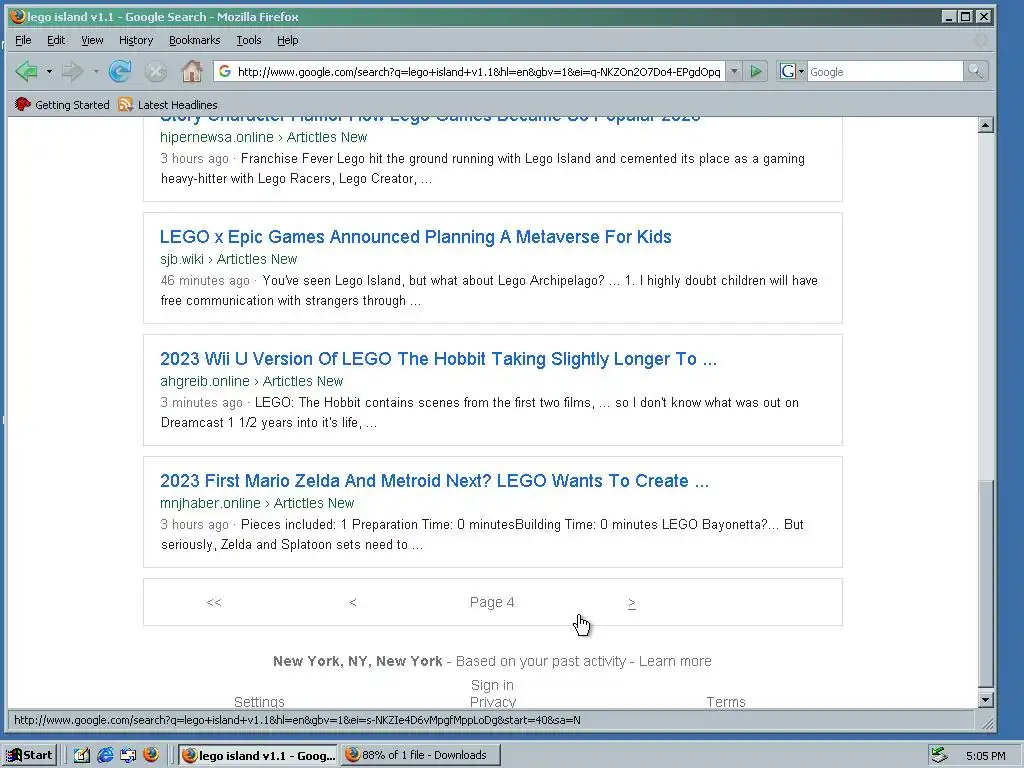Click the Learn more link
Image resolution: width=1024 pixels, height=768 pixels.
click(675, 661)
